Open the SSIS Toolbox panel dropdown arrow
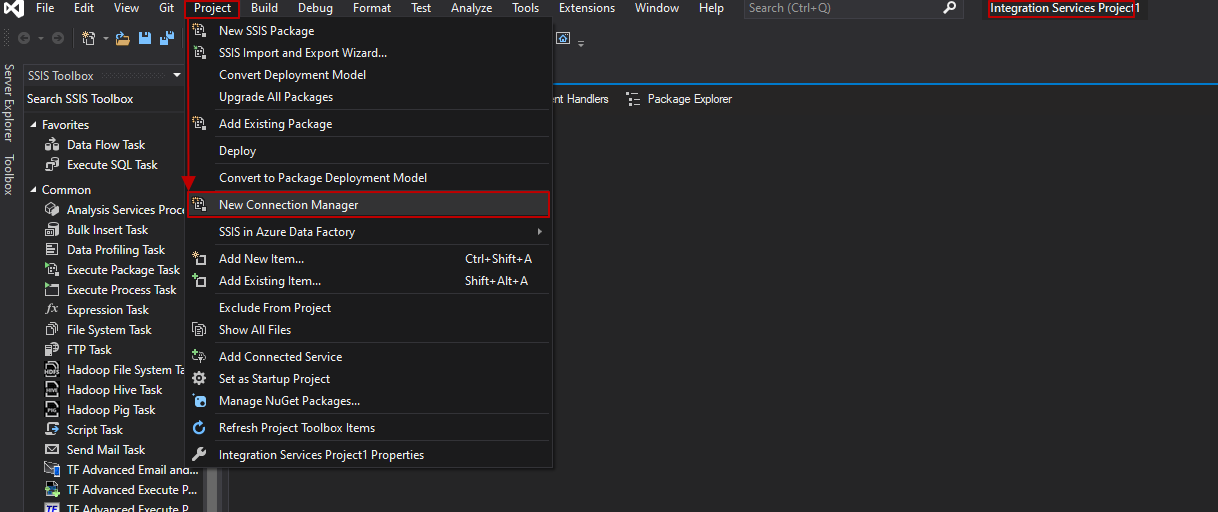Screen dimensions: 1218x512 177,75
